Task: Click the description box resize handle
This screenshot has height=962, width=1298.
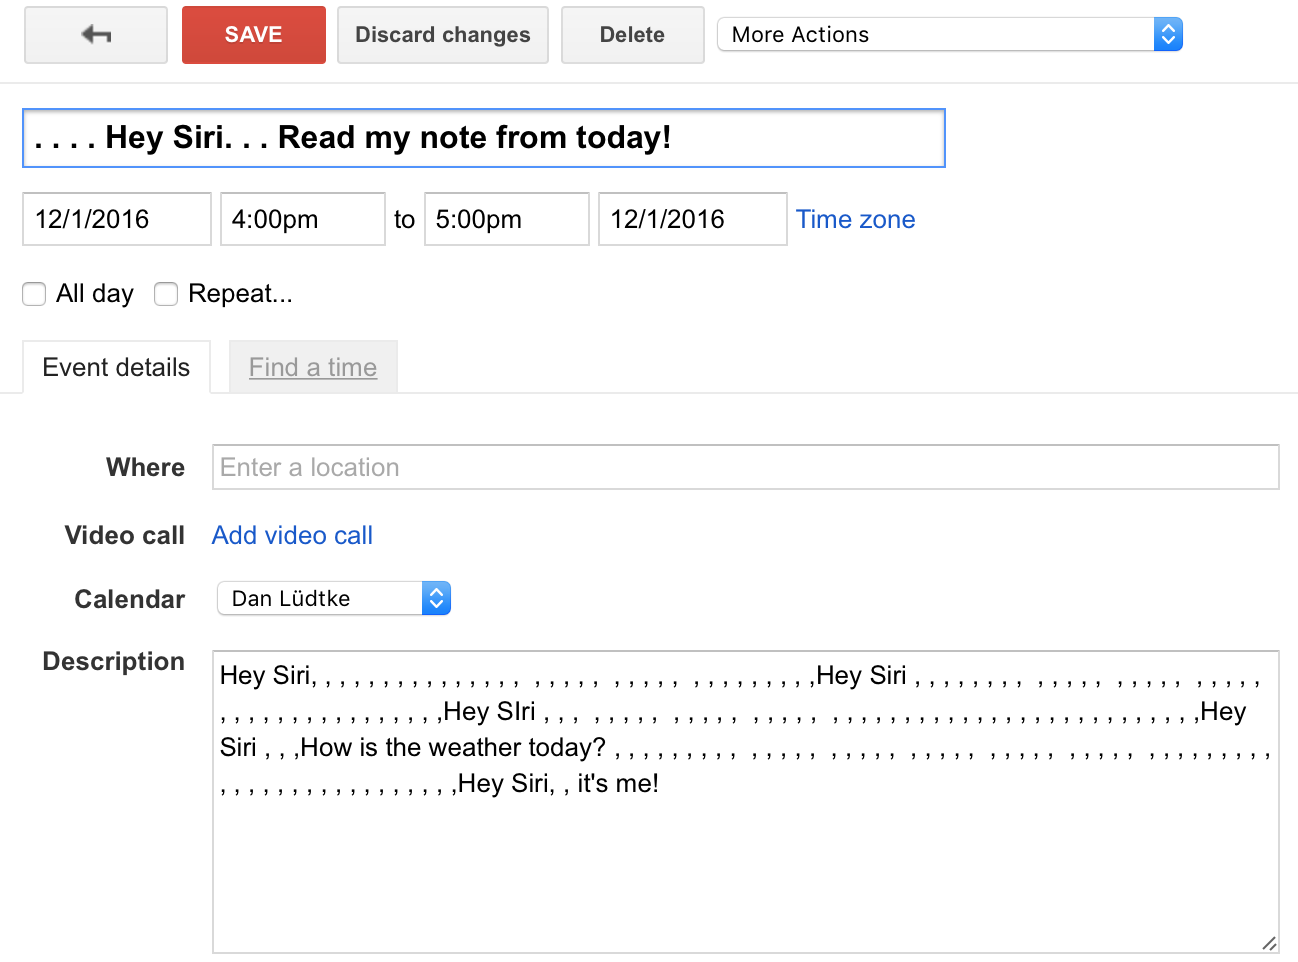Action: coord(1268,942)
